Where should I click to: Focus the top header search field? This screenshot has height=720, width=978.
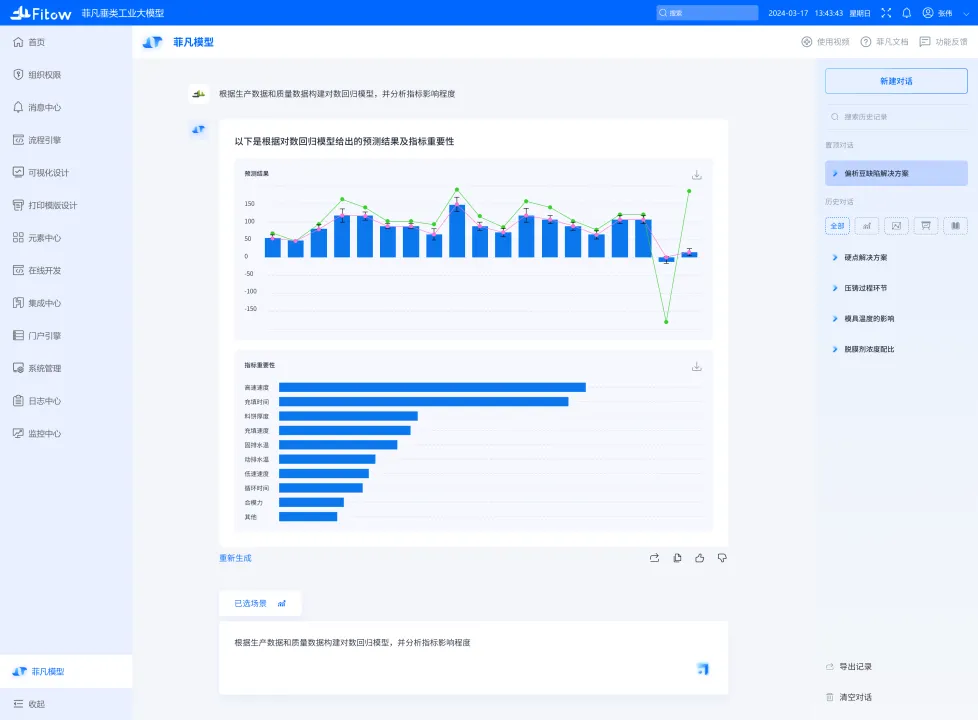pyautogui.click(x=707, y=12)
